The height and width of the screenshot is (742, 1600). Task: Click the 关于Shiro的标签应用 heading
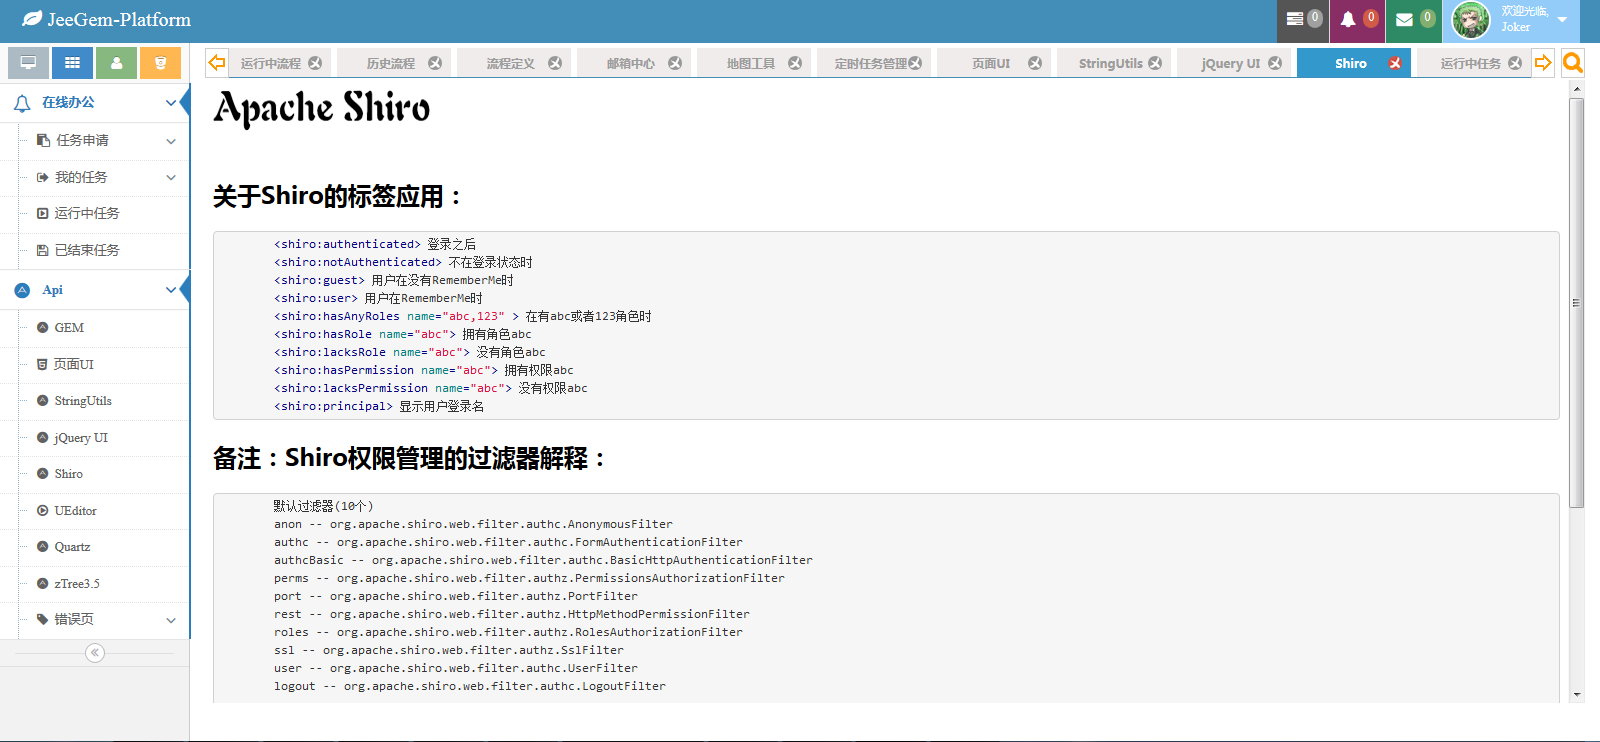coord(337,196)
